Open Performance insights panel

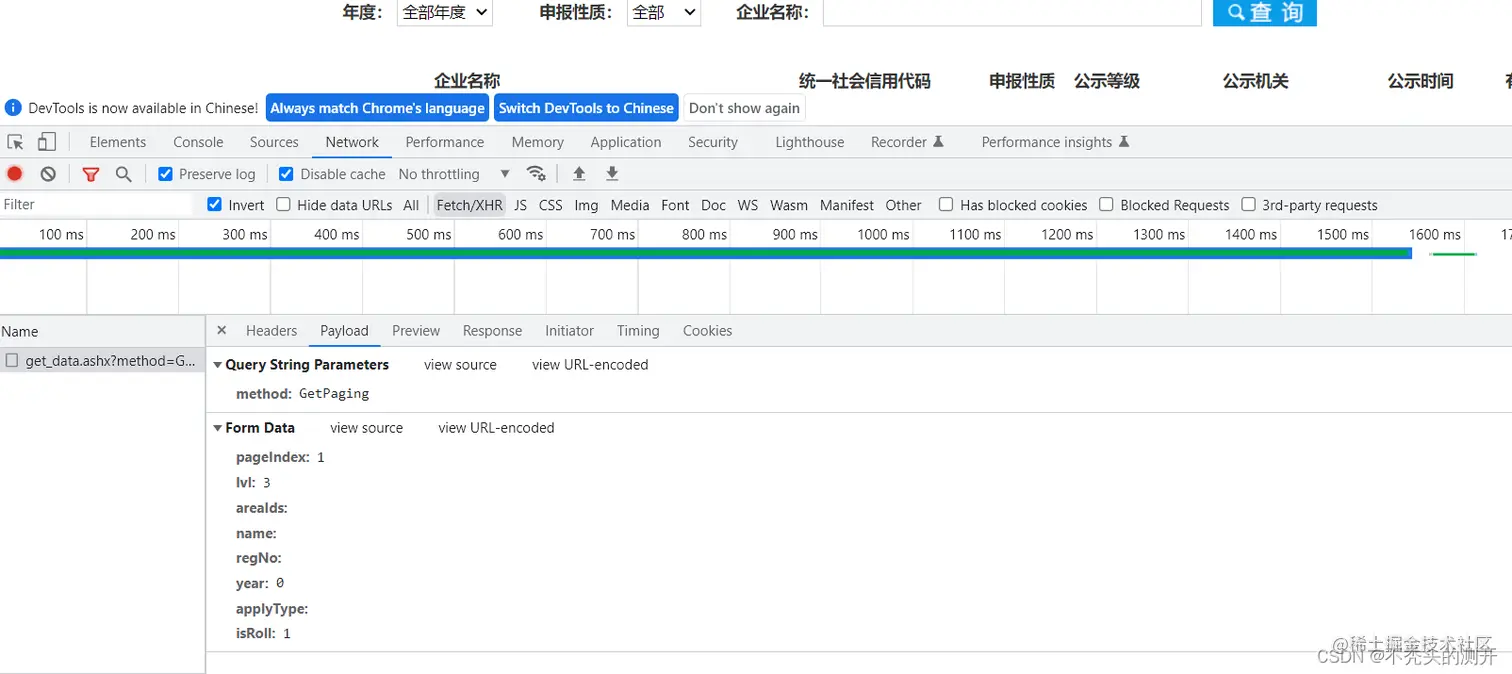pyautogui.click(x=1055, y=142)
